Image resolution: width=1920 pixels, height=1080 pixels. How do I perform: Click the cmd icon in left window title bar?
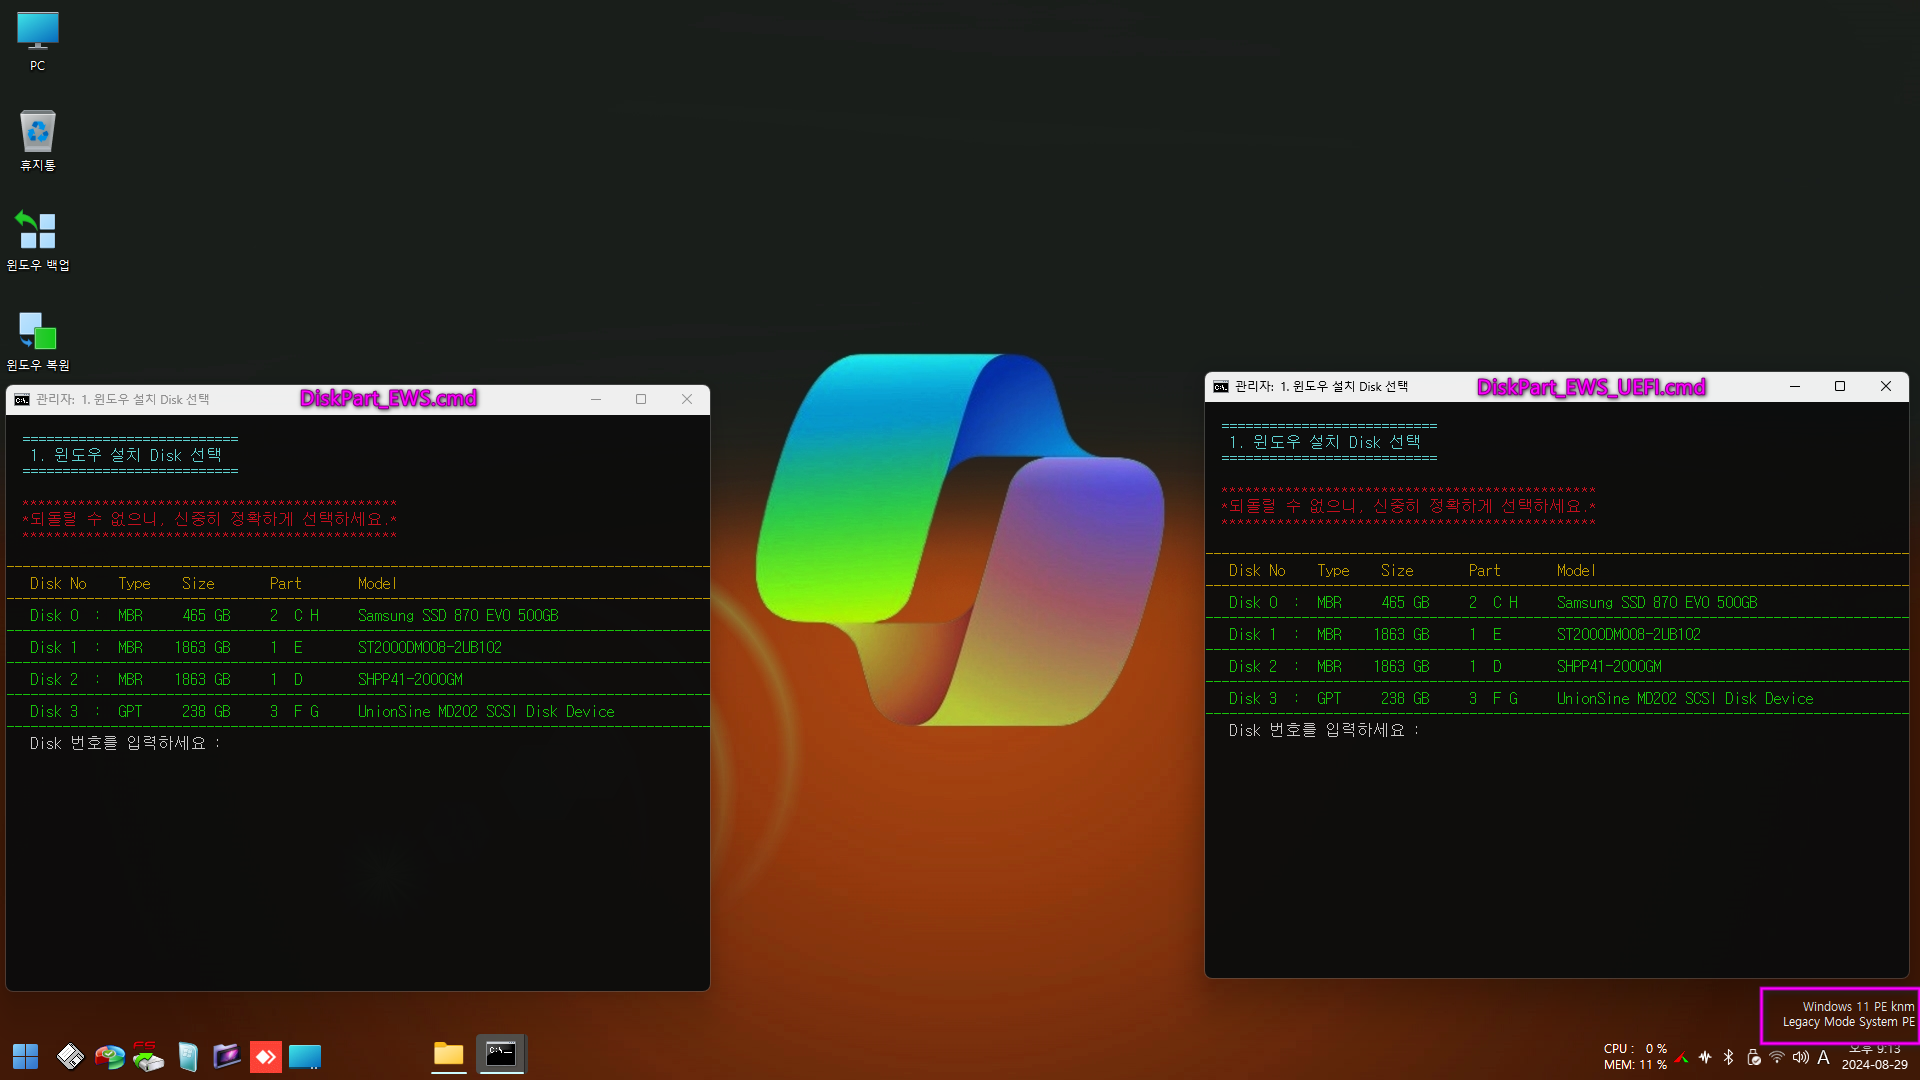point(22,400)
